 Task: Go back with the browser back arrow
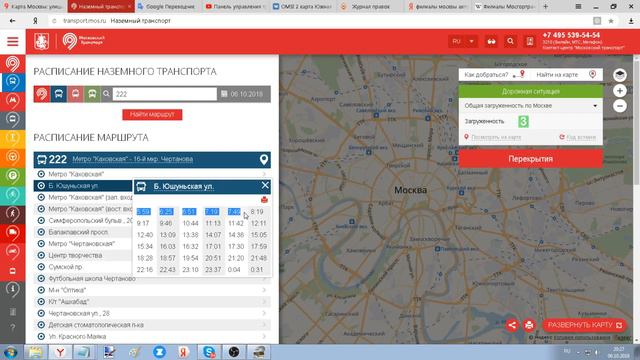pyautogui.click(x=12, y=21)
